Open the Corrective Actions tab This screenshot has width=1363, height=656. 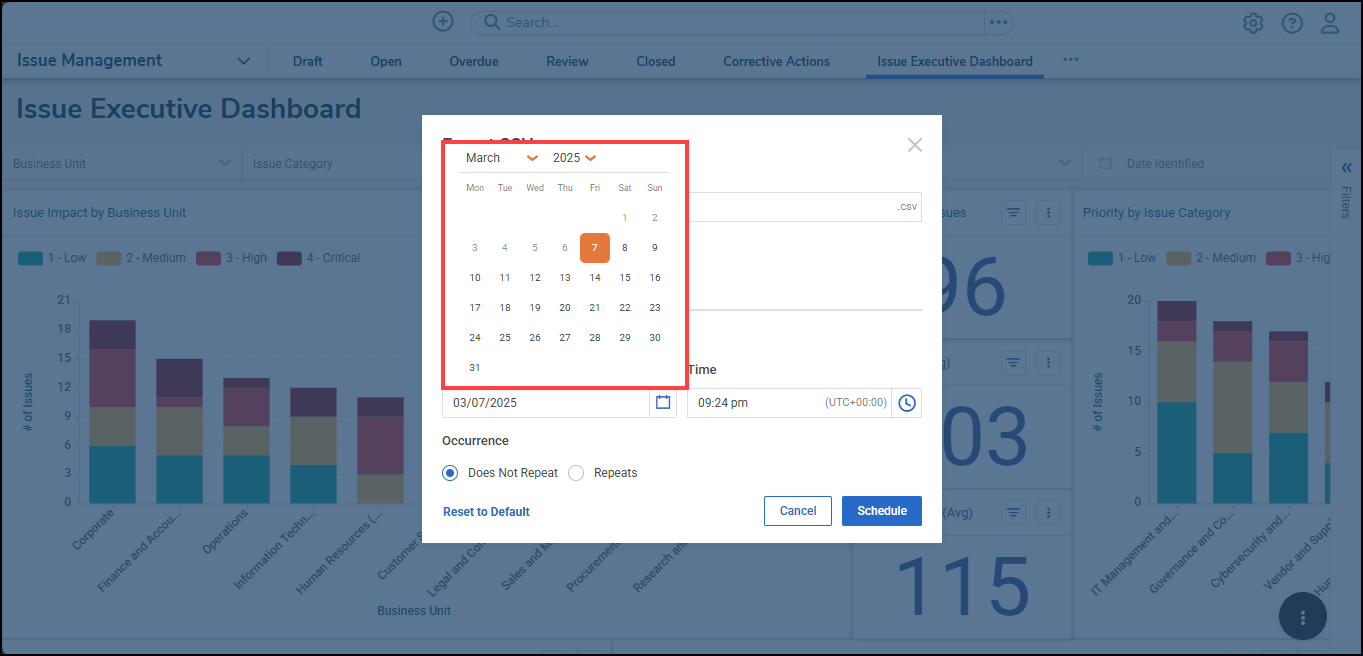click(776, 61)
